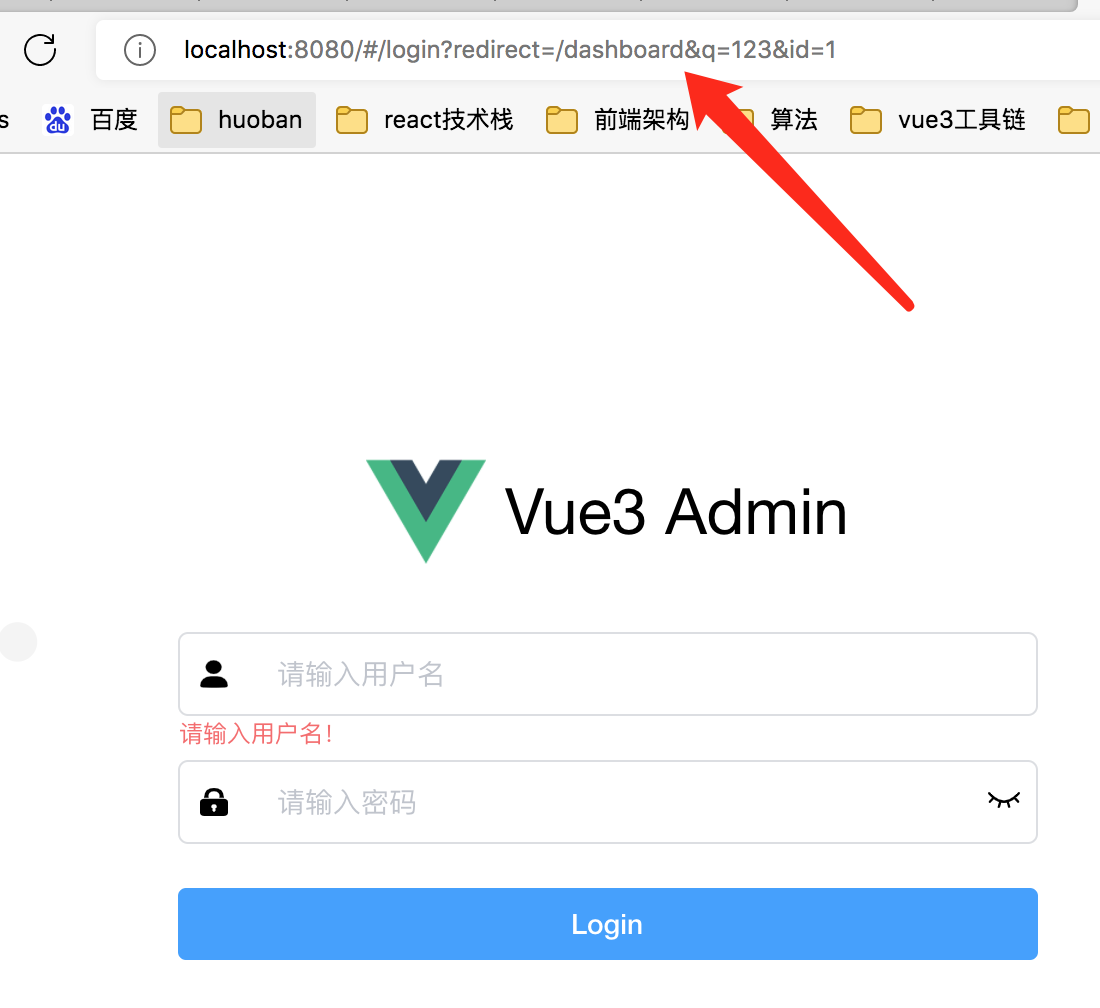The height and width of the screenshot is (1008, 1100).
Task: Click the Vue3 Admin title text
Action: pos(676,512)
